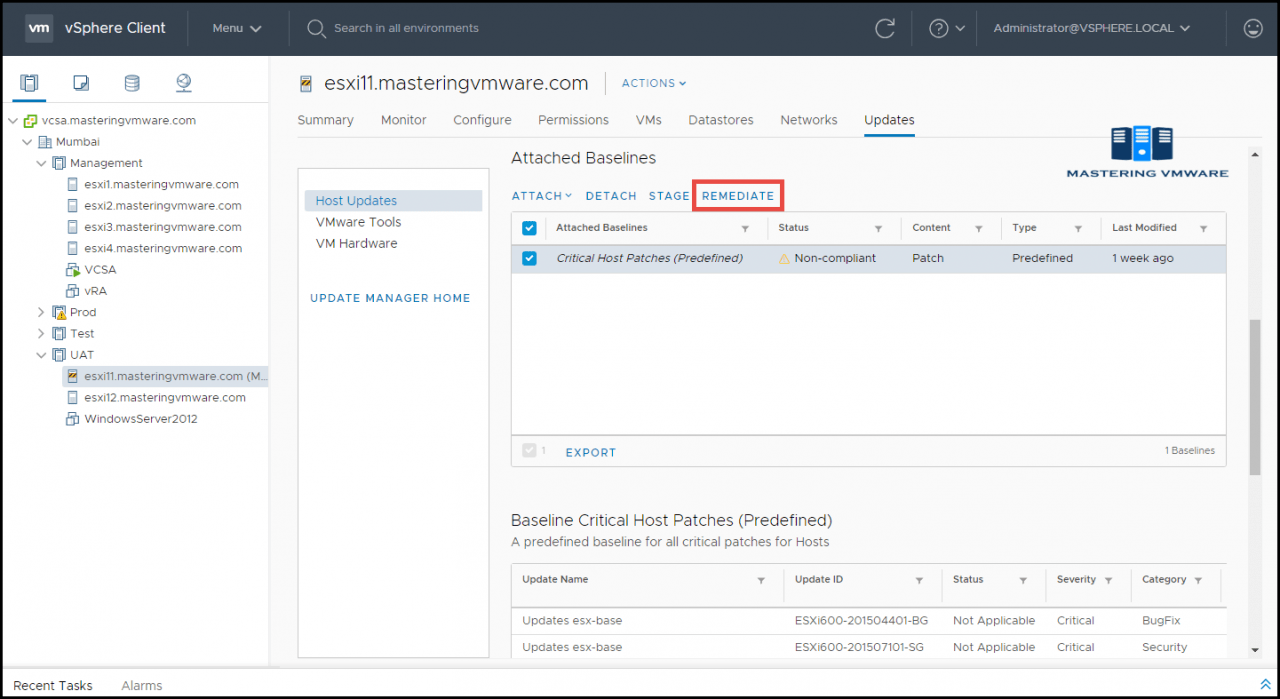Toggle the select-all checkbox in Attached Baselines header
This screenshot has height=699, width=1280.
[x=529, y=227]
